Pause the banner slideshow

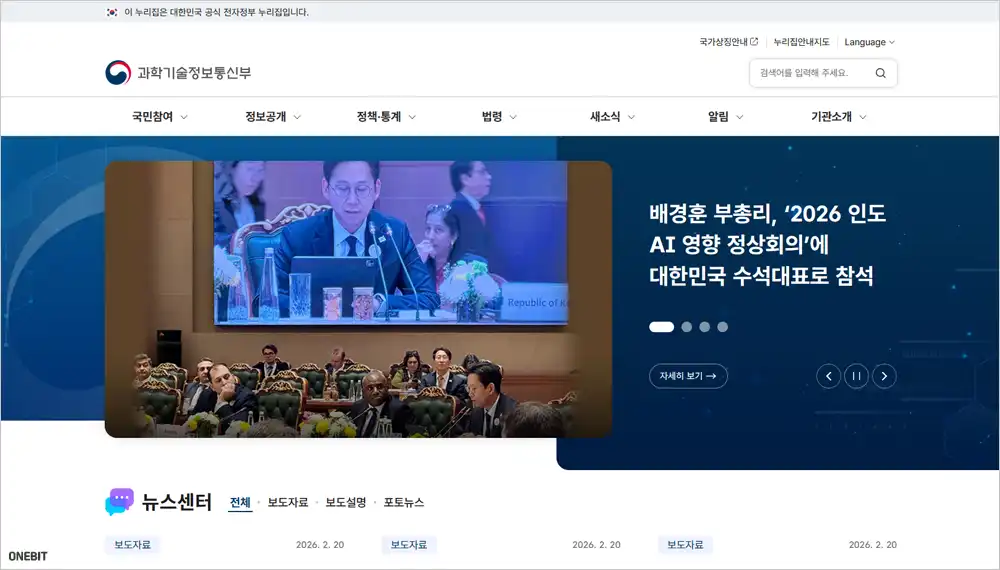pos(857,376)
